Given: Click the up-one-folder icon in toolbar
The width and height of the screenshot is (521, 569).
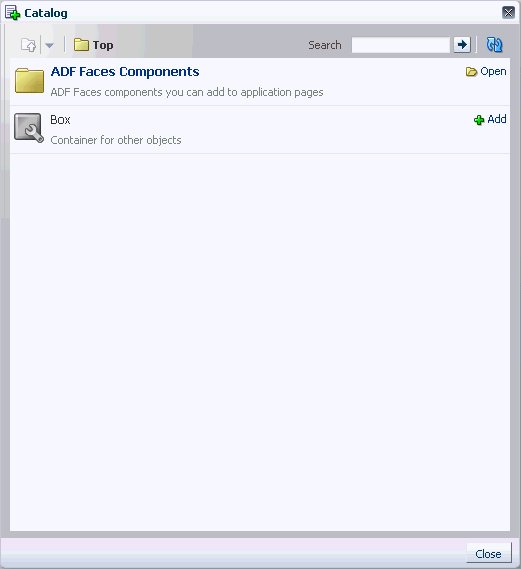Looking at the screenshot, I should pyautogui.click(x=28, y=45).
